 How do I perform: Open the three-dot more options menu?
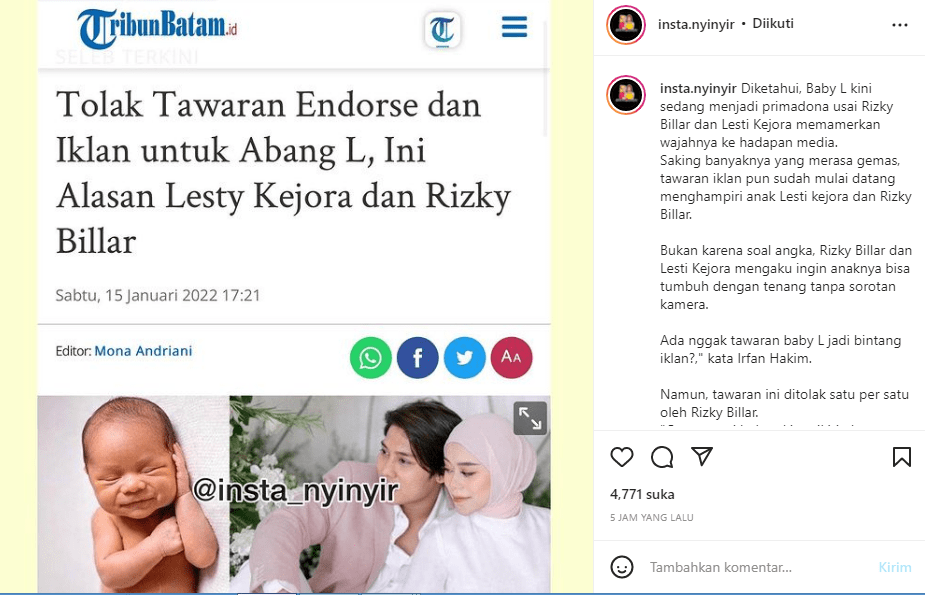[900, 25]
